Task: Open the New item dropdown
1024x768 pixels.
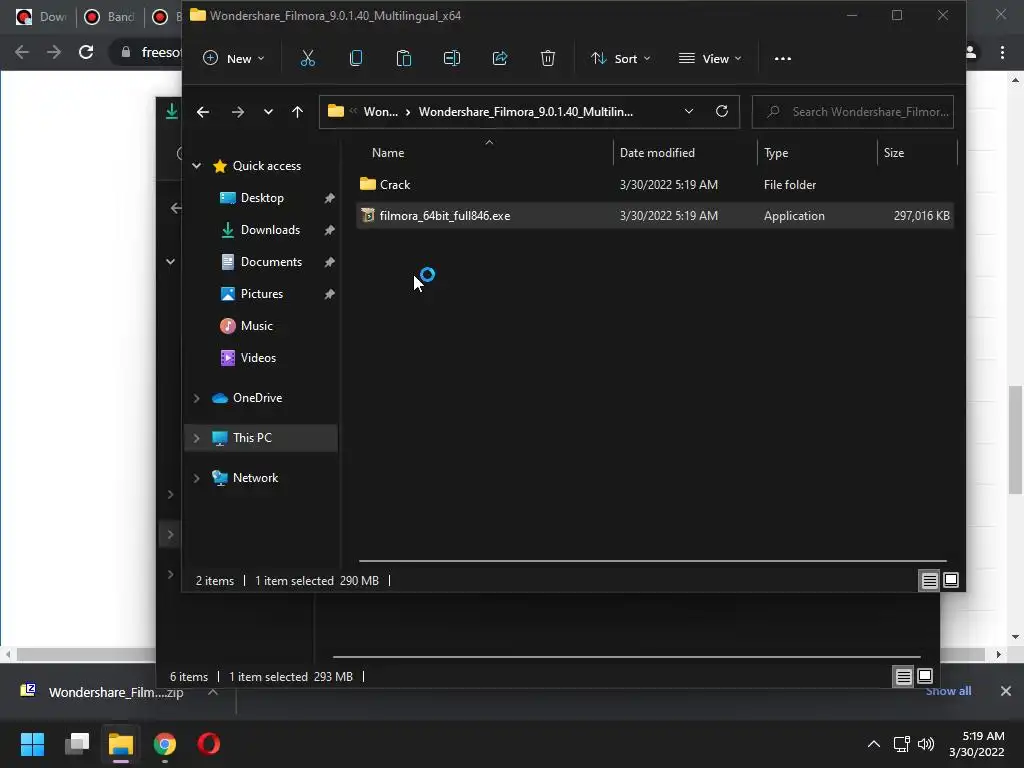Action: click(233, 59)
